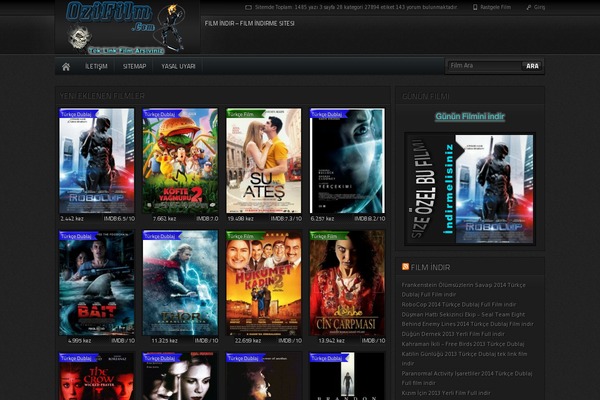The height and width of the screenshot is (400, 600).
Task: Click the 13.942 kez view count
Action: click(x=331, y=341)
